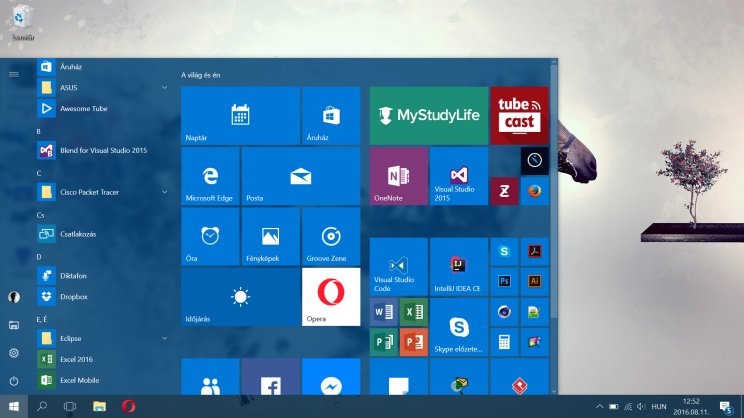The width and height of the screenshot is (744, 418).
Task: Open File Explorer from Start sidebar
Action: pos(14,325)
